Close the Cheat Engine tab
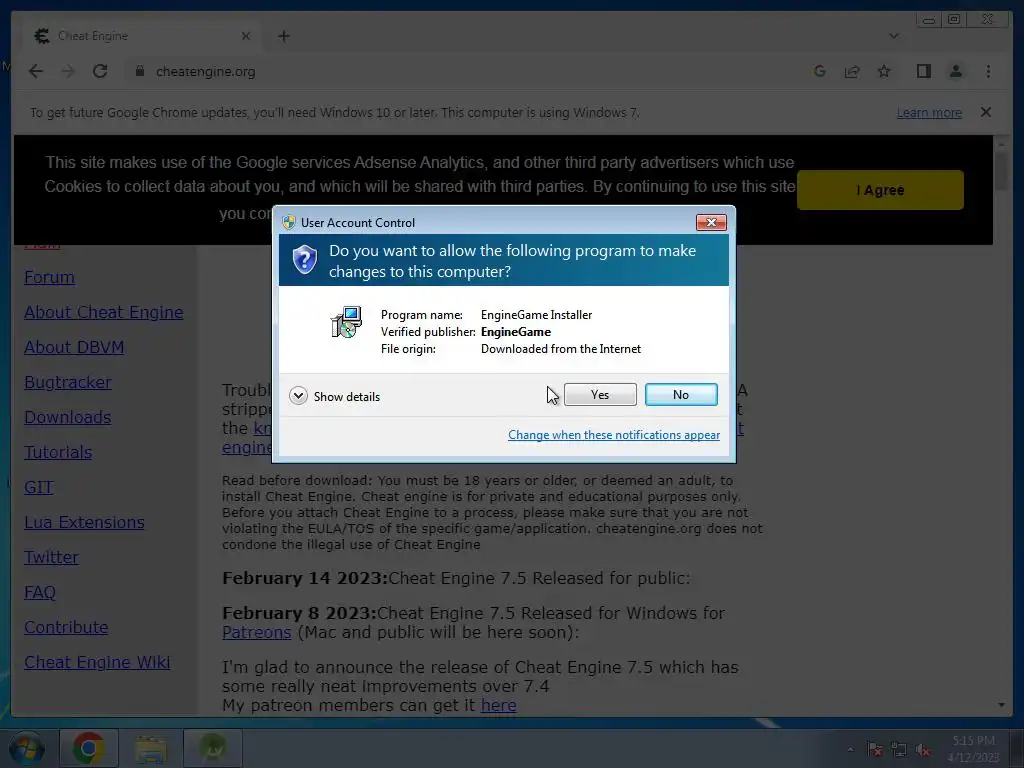1024x768 pixels. (x=246, y=36)
